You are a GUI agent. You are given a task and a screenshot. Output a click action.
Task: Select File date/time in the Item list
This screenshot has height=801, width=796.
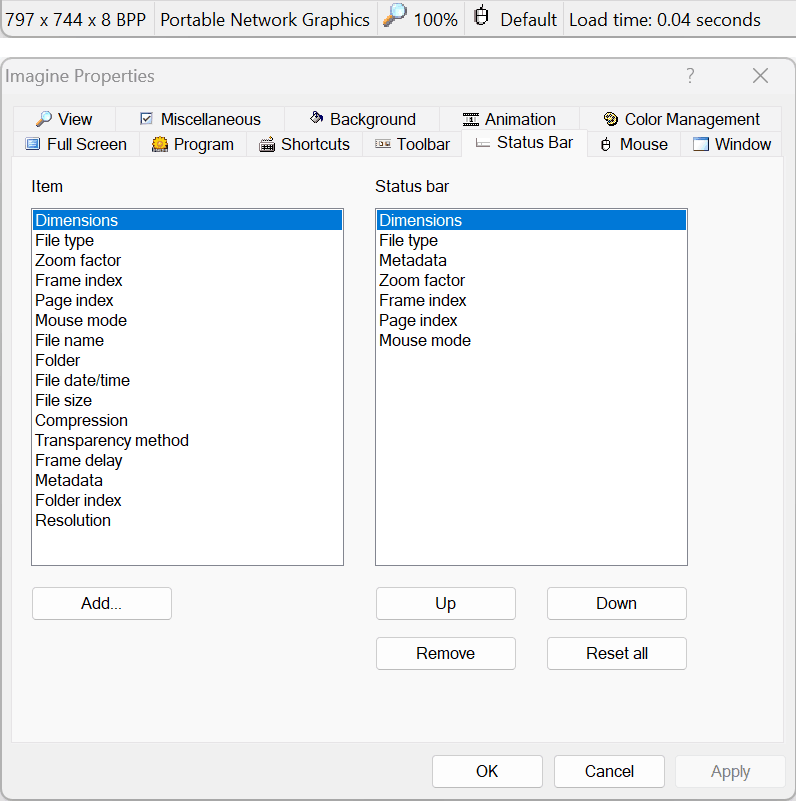pyautogui.click(x=188, y=380)
